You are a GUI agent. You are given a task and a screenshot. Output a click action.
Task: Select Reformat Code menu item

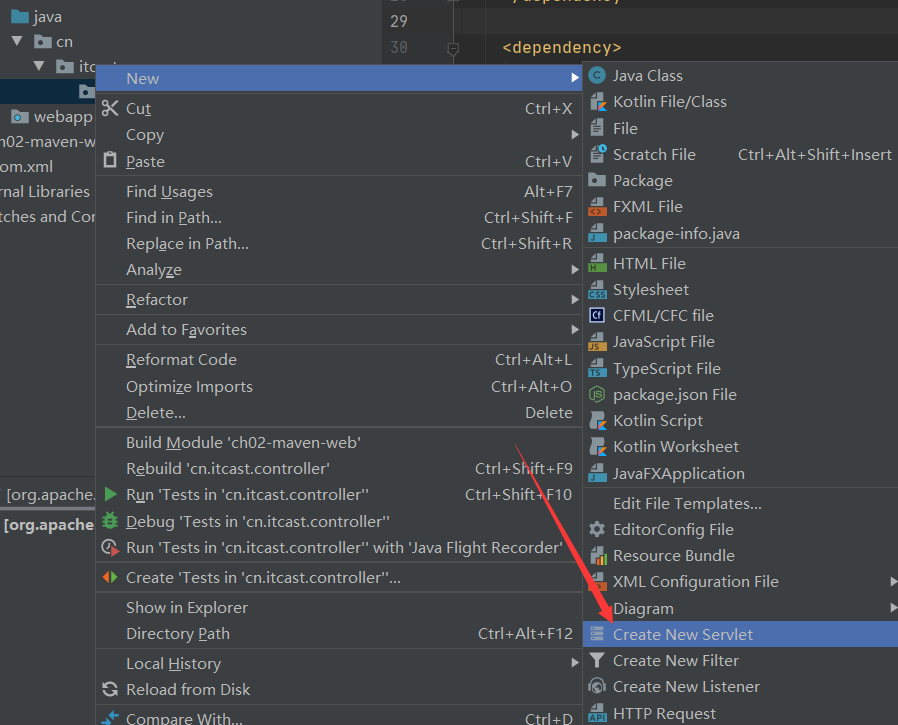coord(339,360)
